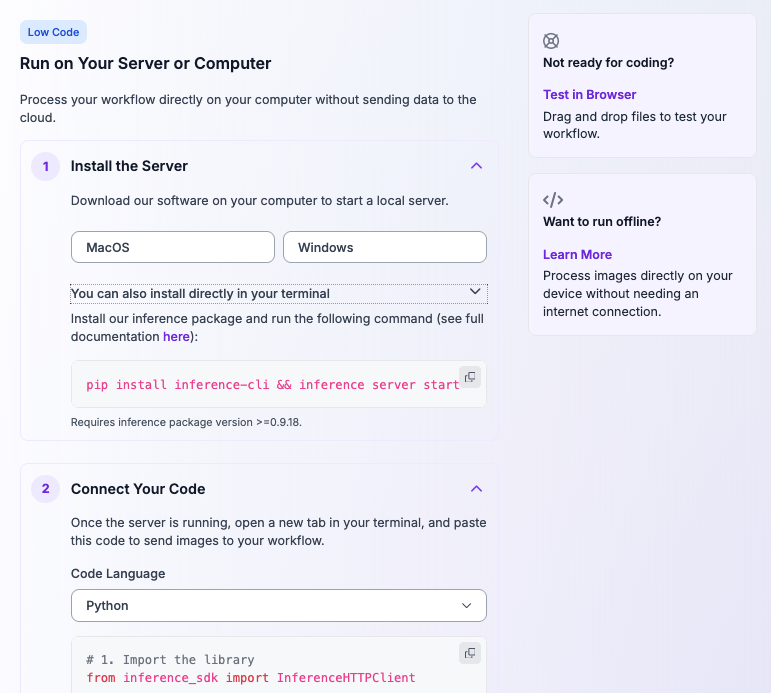Viewport: 771px width, 693px height.
Task: Open the Test in Browser link
Action: click(x=589, y=94)
